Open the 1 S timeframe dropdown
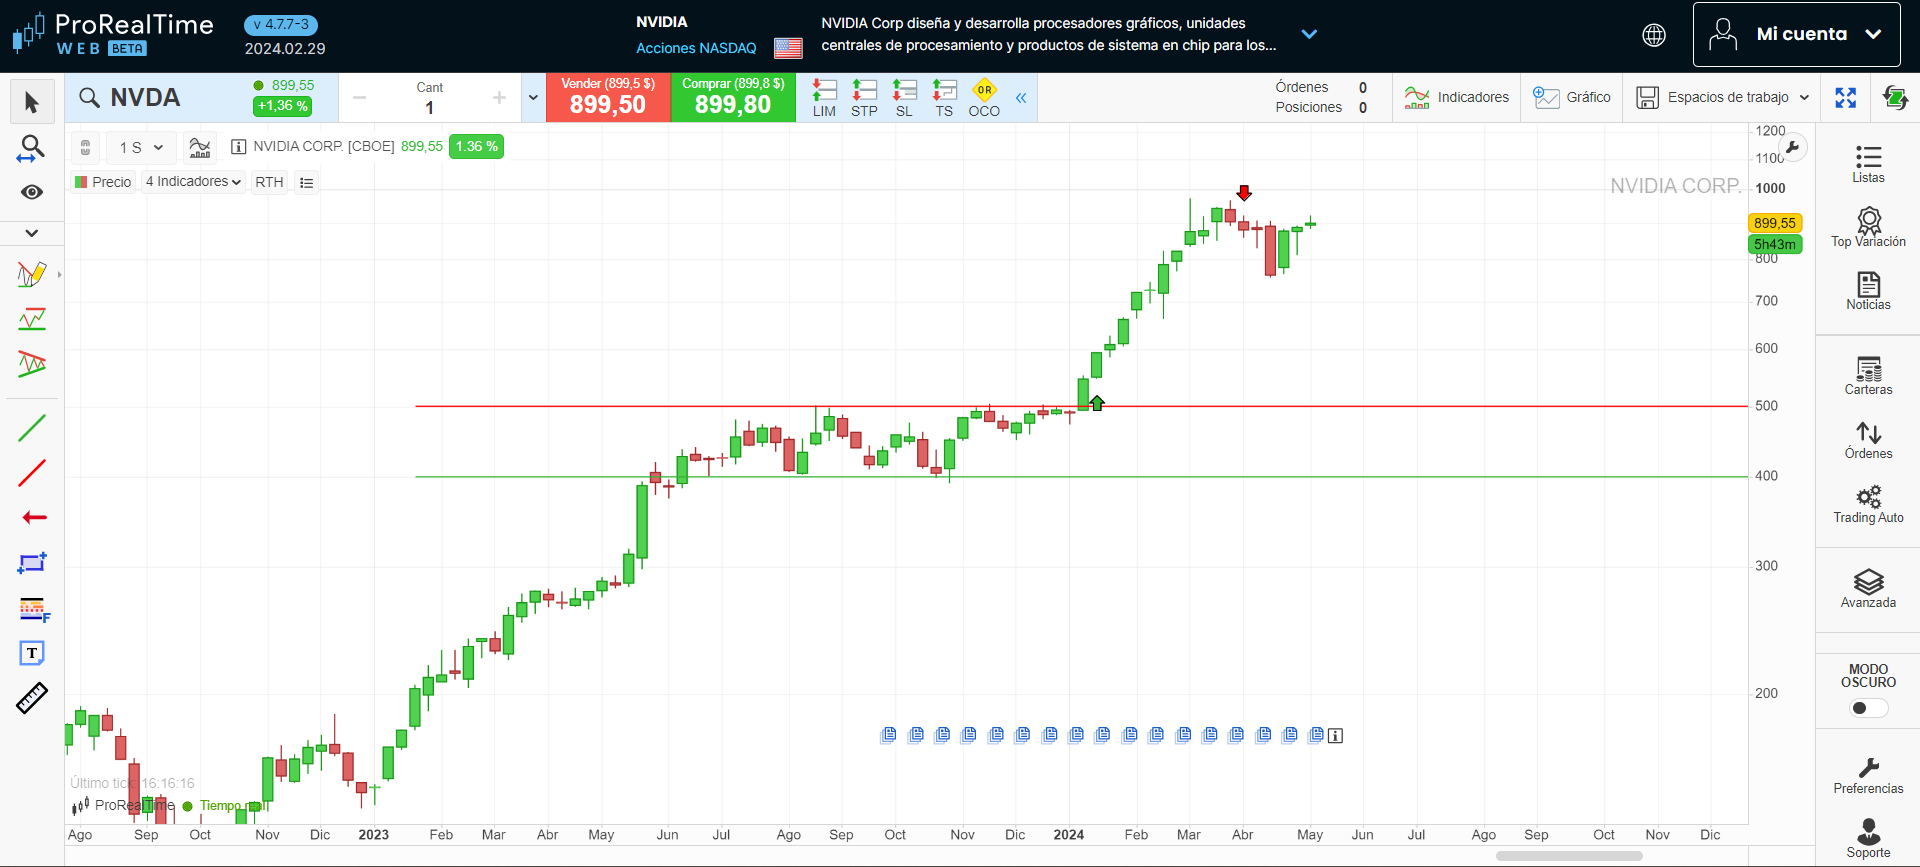1920x867 pixels. tap(141, 147)
